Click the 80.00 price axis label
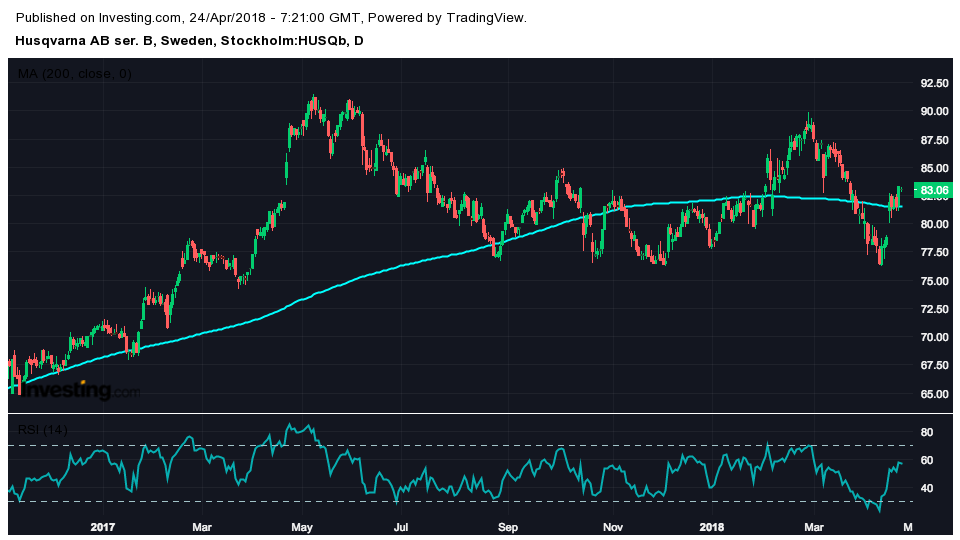Image resolution: width=960 pixels, height=540 pixels. tap(934, 224)
